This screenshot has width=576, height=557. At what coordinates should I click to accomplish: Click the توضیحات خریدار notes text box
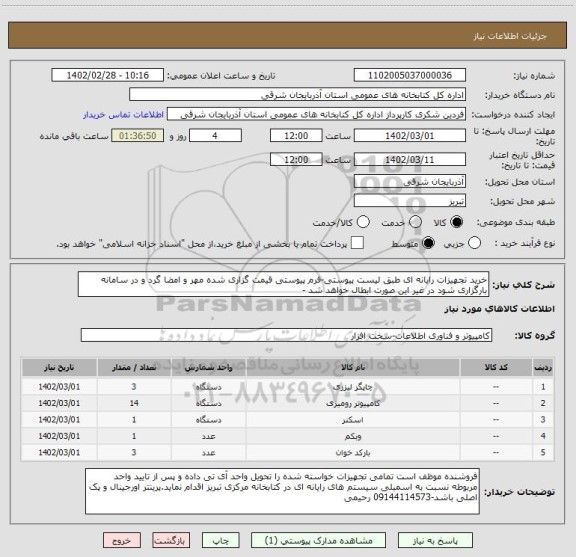pos(282,491)
